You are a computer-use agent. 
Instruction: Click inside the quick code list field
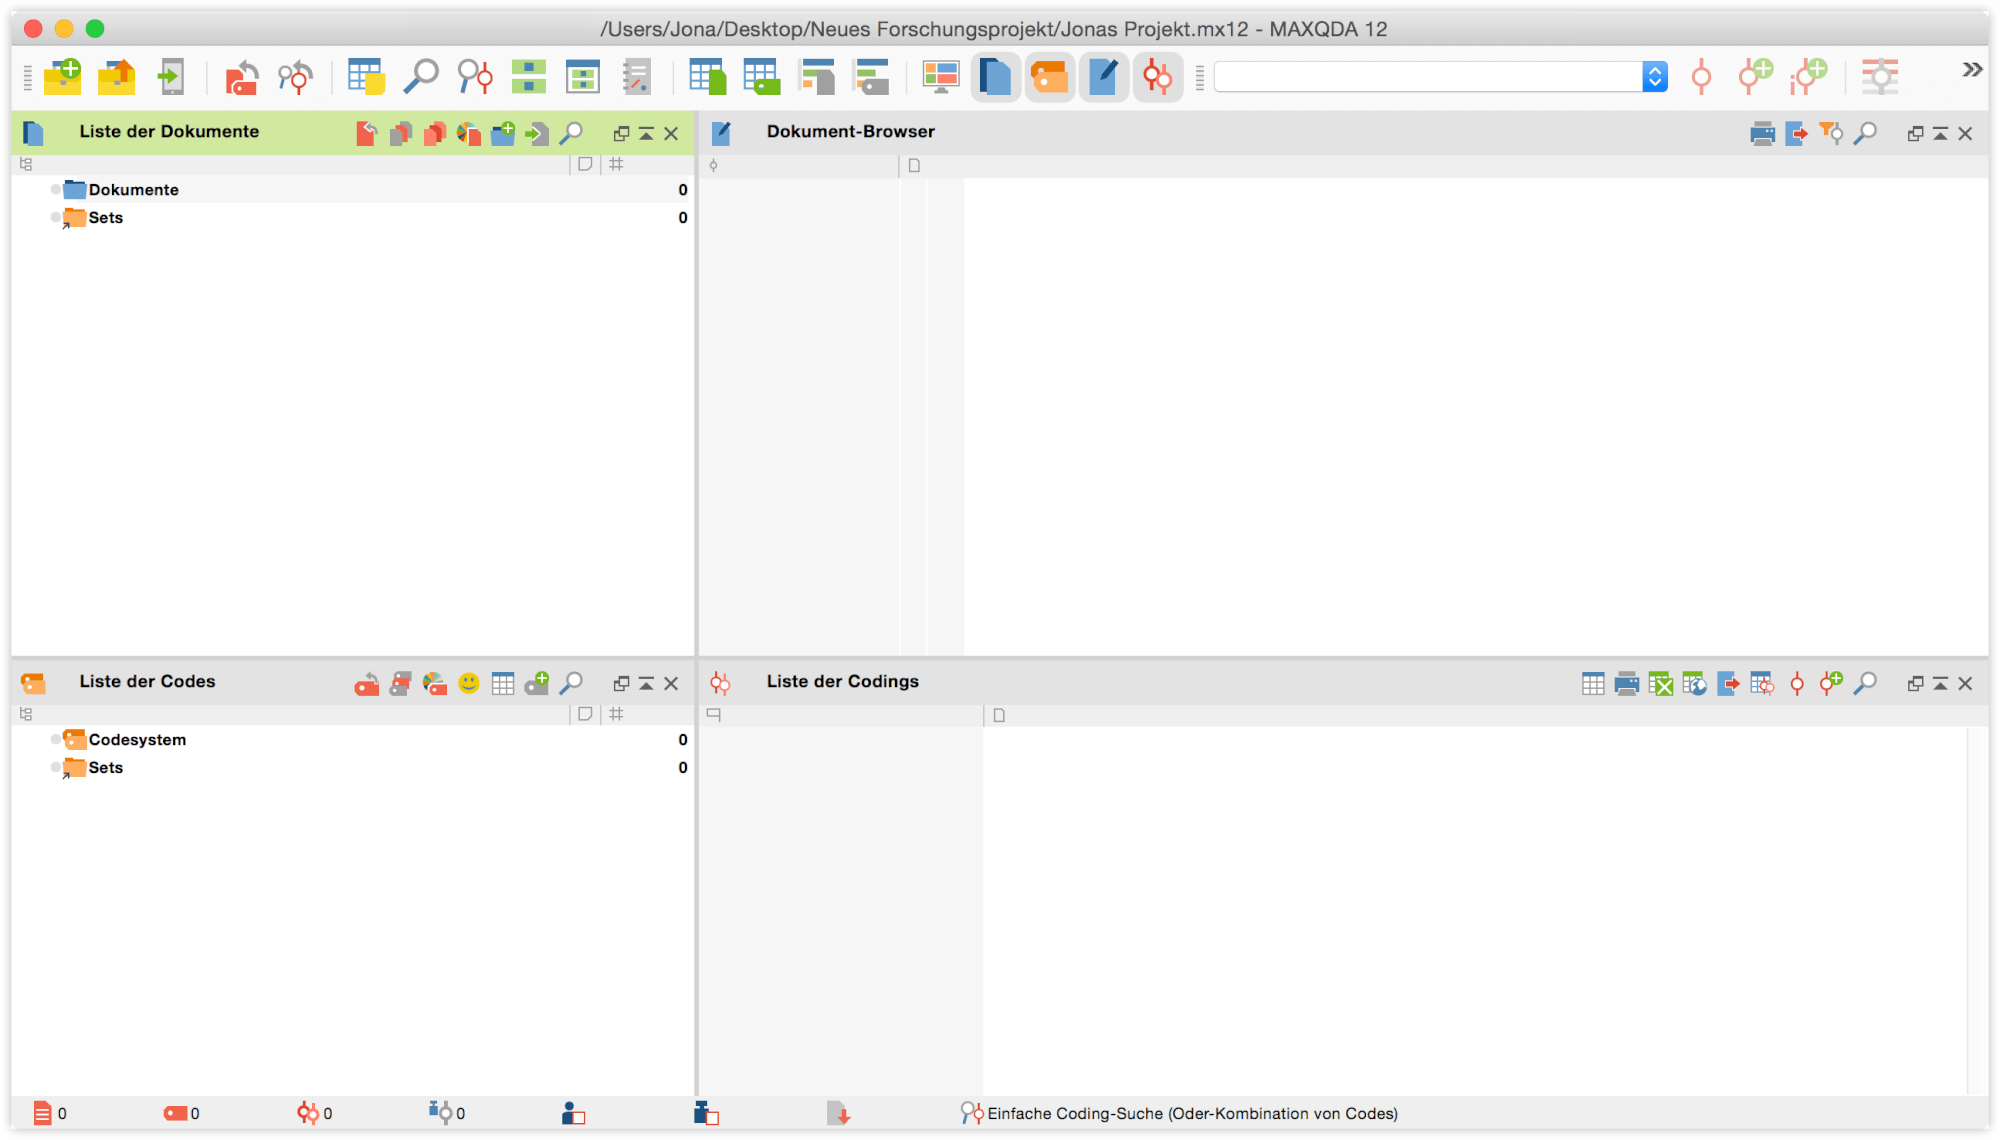click(x=1427, y=77)
